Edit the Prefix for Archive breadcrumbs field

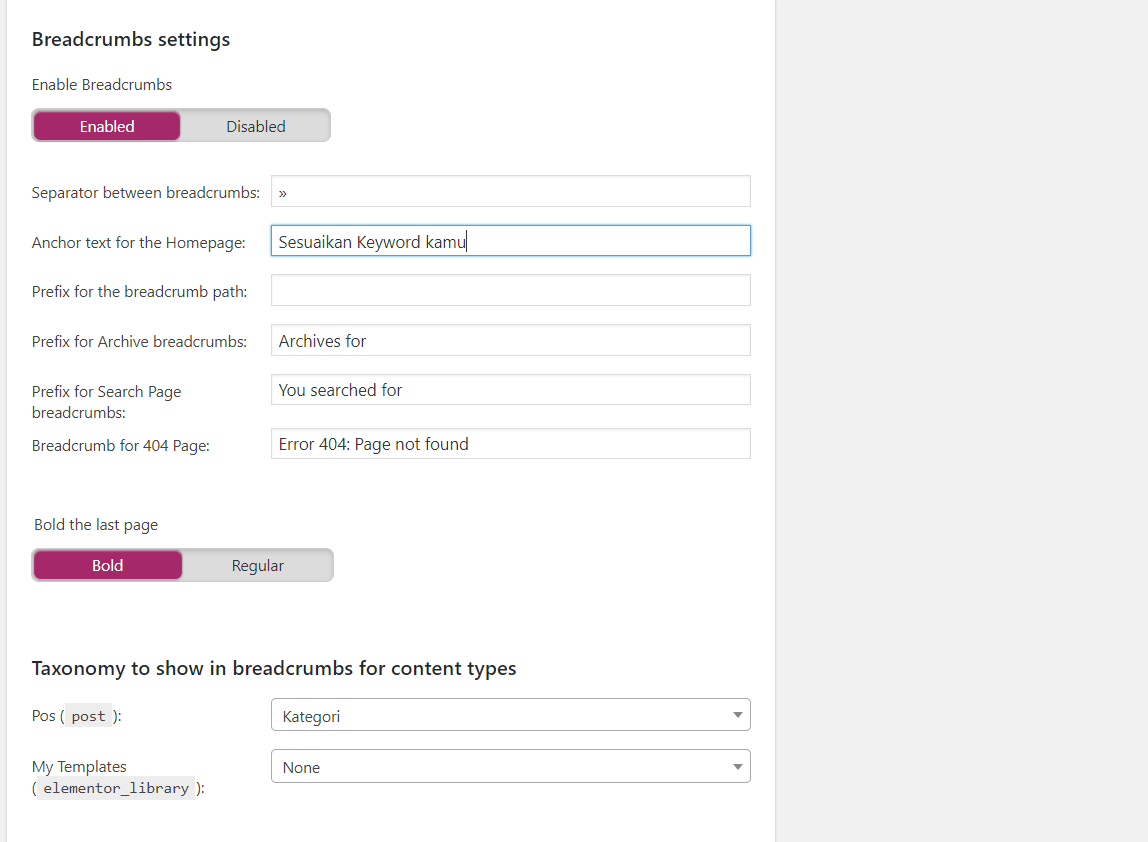point(510,340)
